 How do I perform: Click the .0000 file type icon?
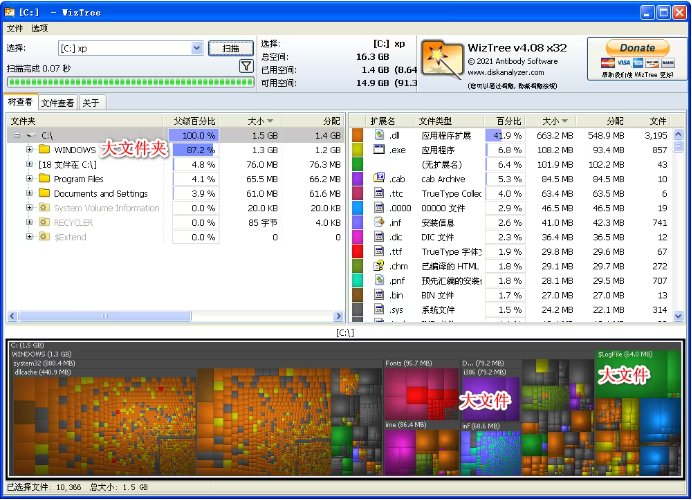pyautogui.click(x=379, y=207)
